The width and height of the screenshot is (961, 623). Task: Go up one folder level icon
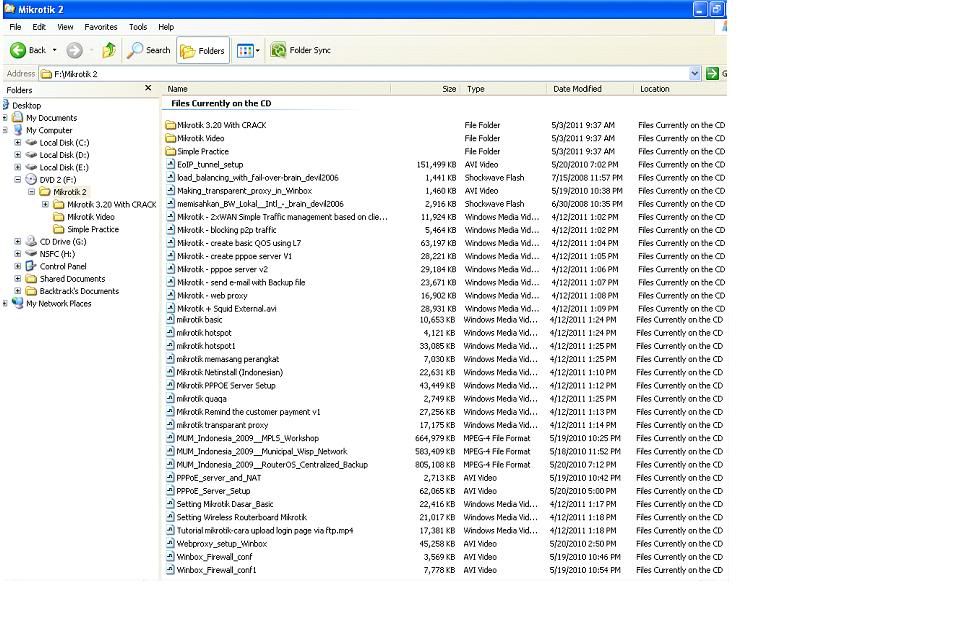tap(109, 50)
